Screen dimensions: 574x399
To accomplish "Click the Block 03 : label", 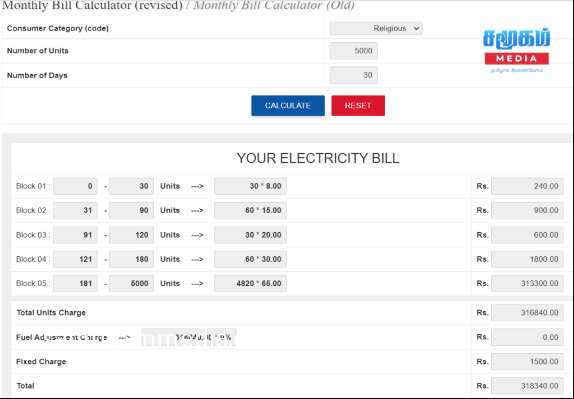I will coord(33,235).
